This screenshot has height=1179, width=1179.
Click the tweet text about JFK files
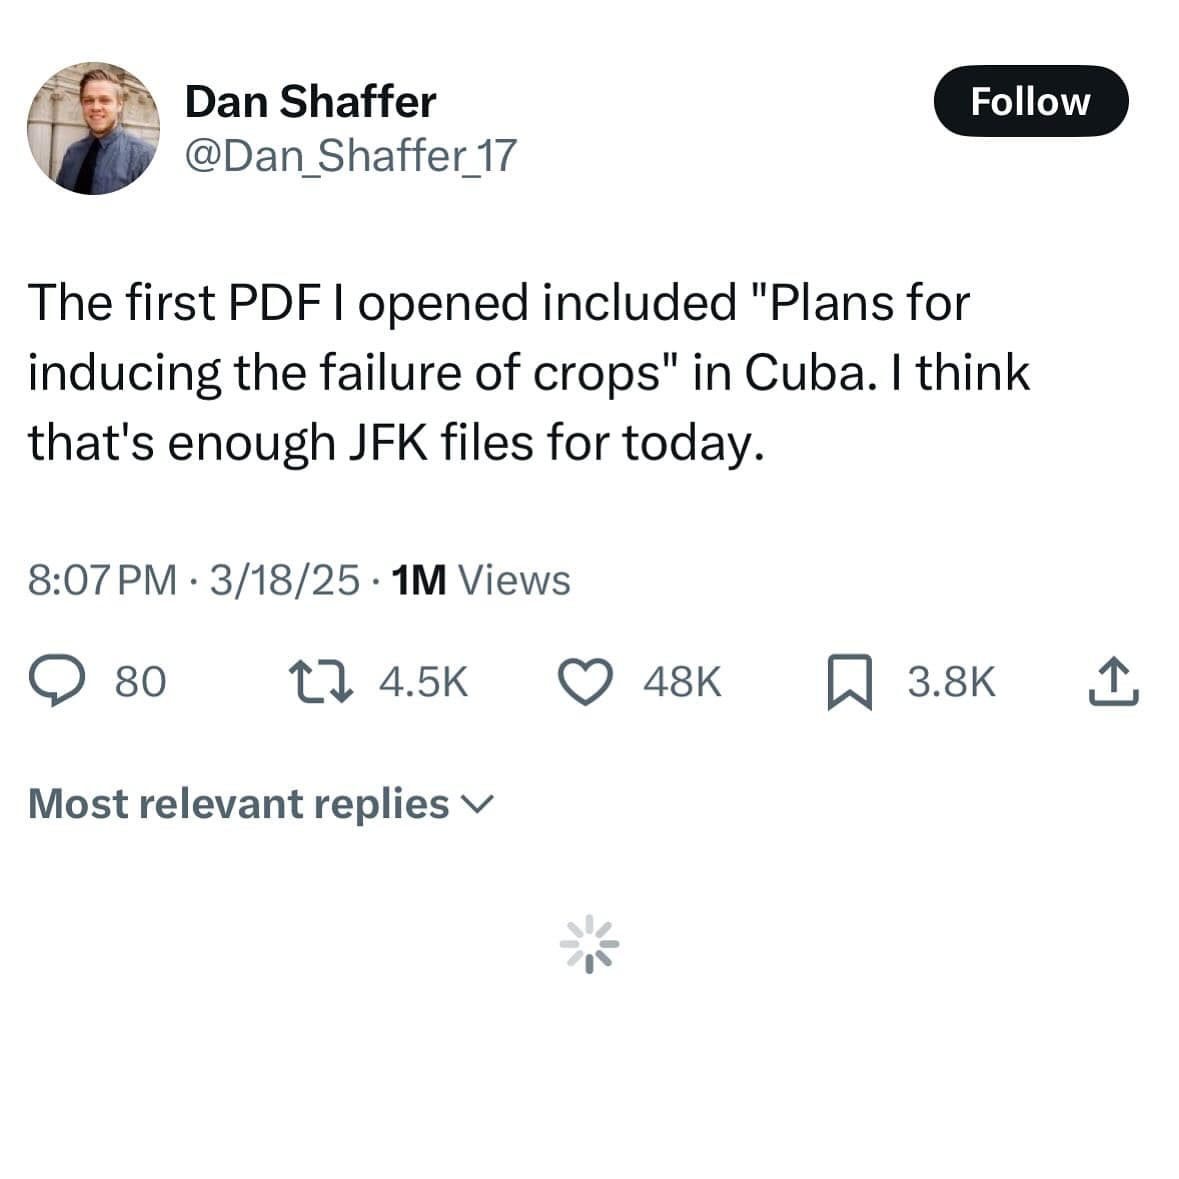(528, 372)
